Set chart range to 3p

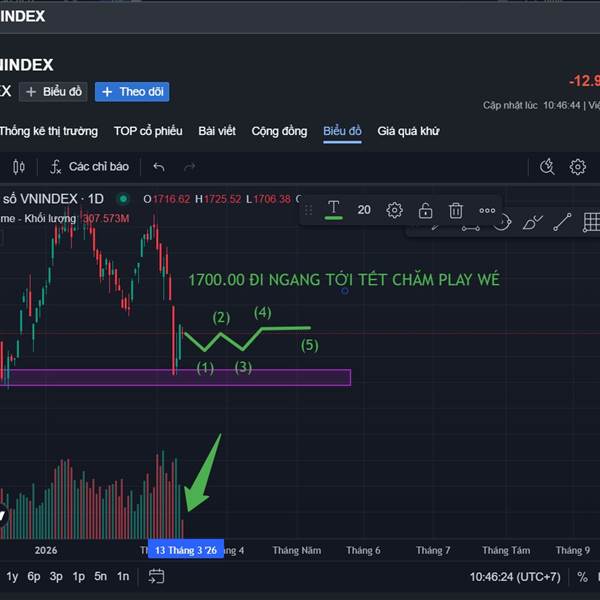(x=56, y=576)
